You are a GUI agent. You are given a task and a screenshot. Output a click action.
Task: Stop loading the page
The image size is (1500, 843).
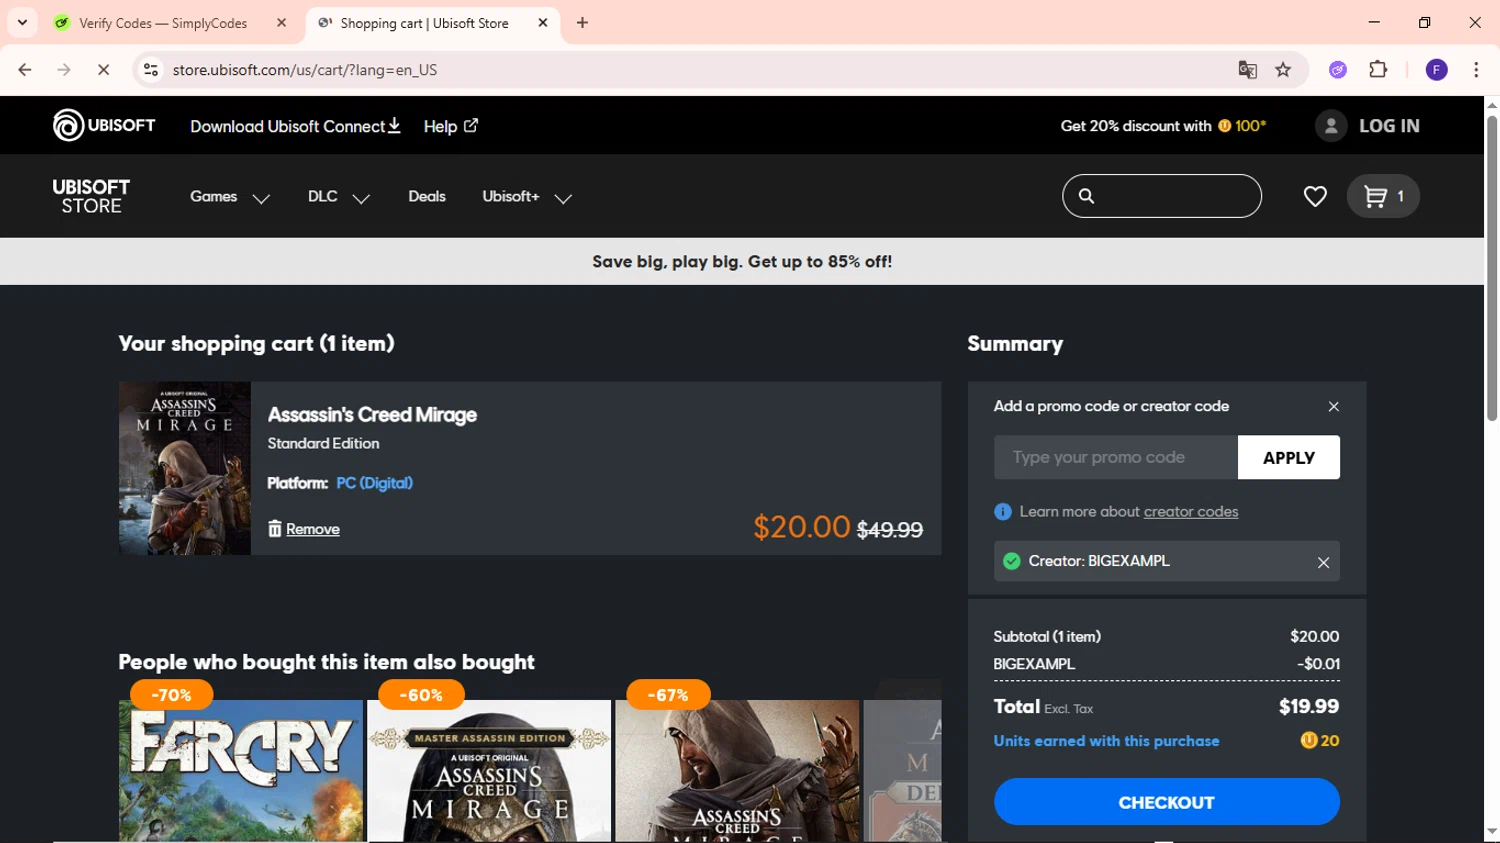[x=103, y=70]
